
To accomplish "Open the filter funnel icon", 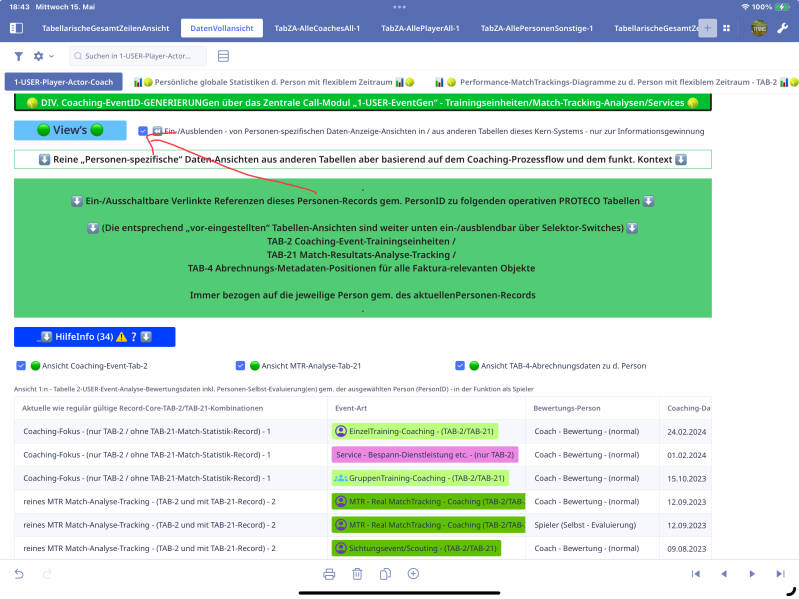I will click(18, 56).
